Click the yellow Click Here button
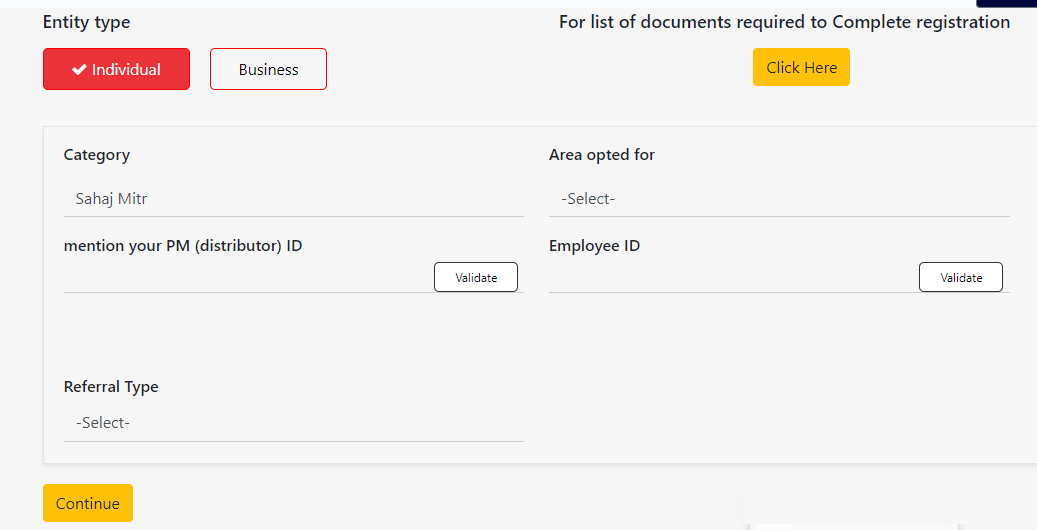This screenshot has width=1037, height=530. 801,68
